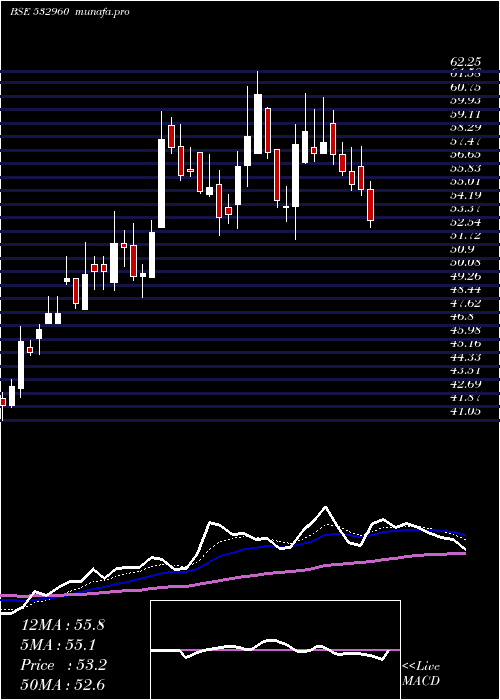Click the 45.16 price axis label

(465, 343)
